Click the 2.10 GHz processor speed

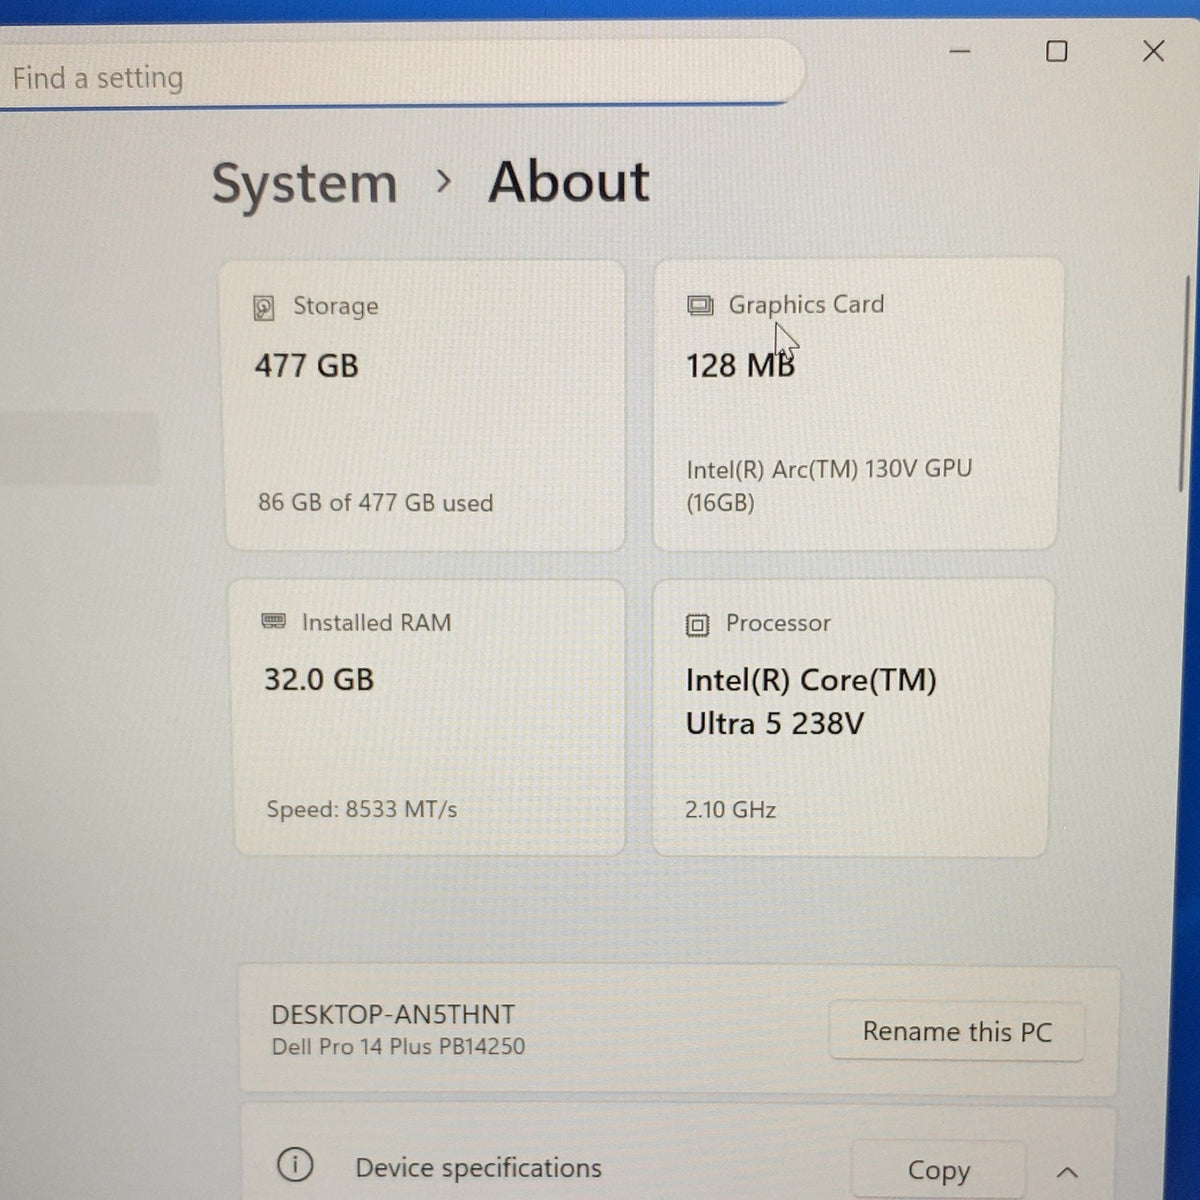(730, 810)
